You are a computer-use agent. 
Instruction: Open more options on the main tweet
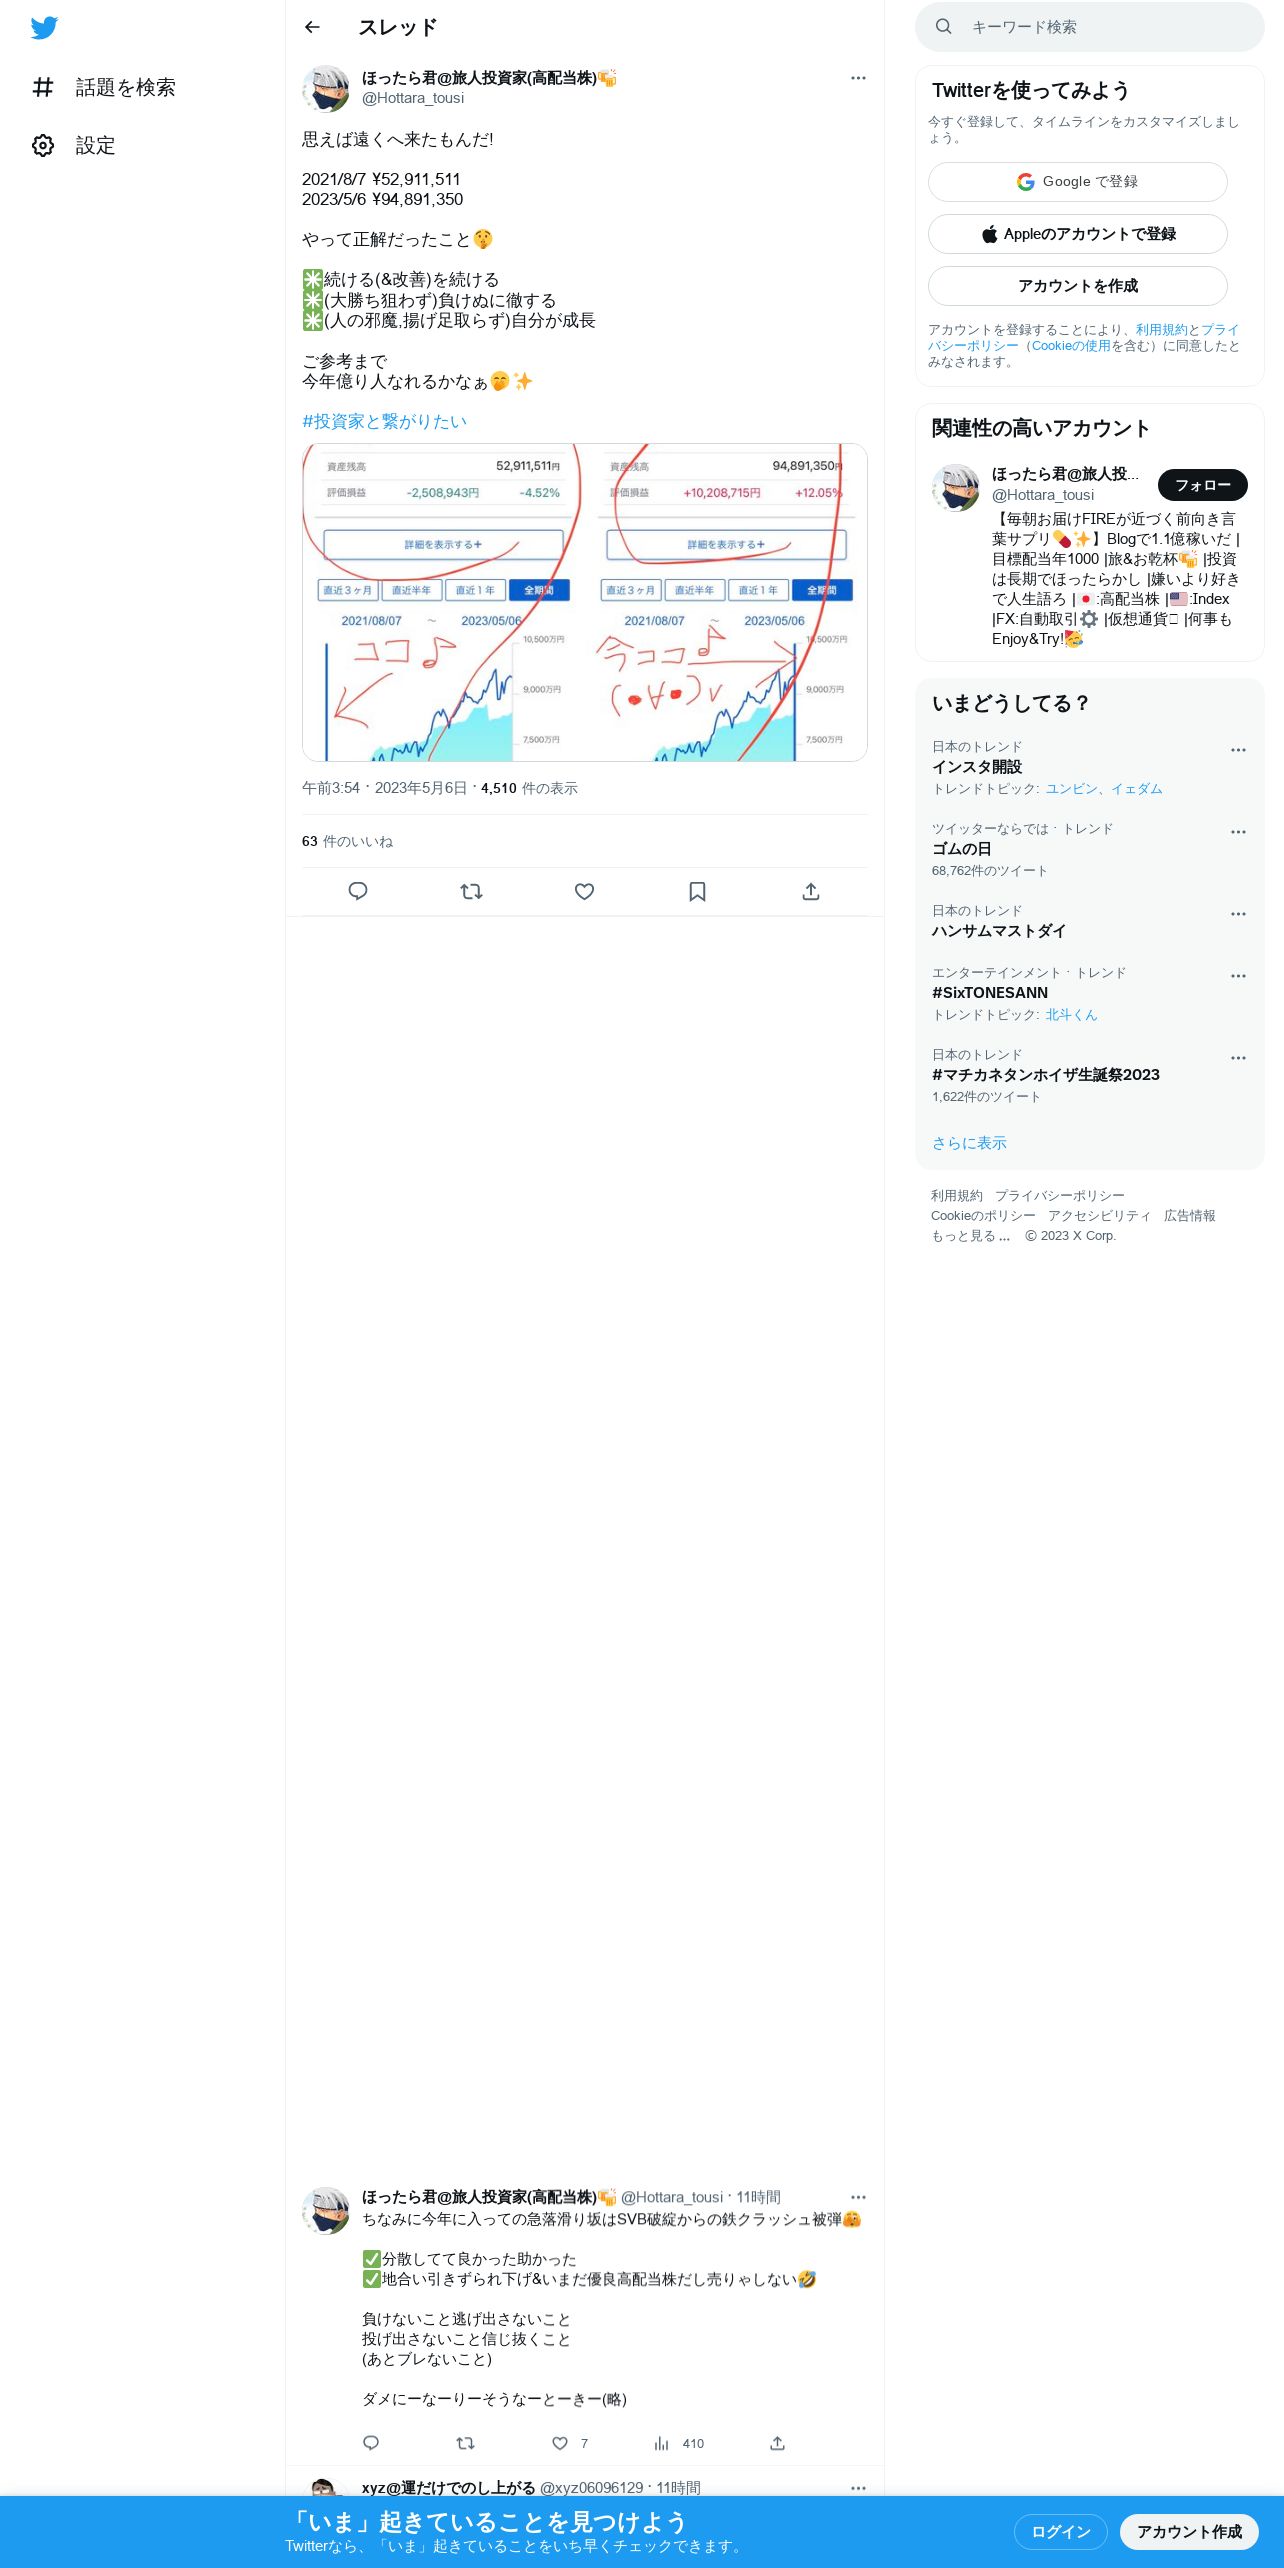click(858, 78)
